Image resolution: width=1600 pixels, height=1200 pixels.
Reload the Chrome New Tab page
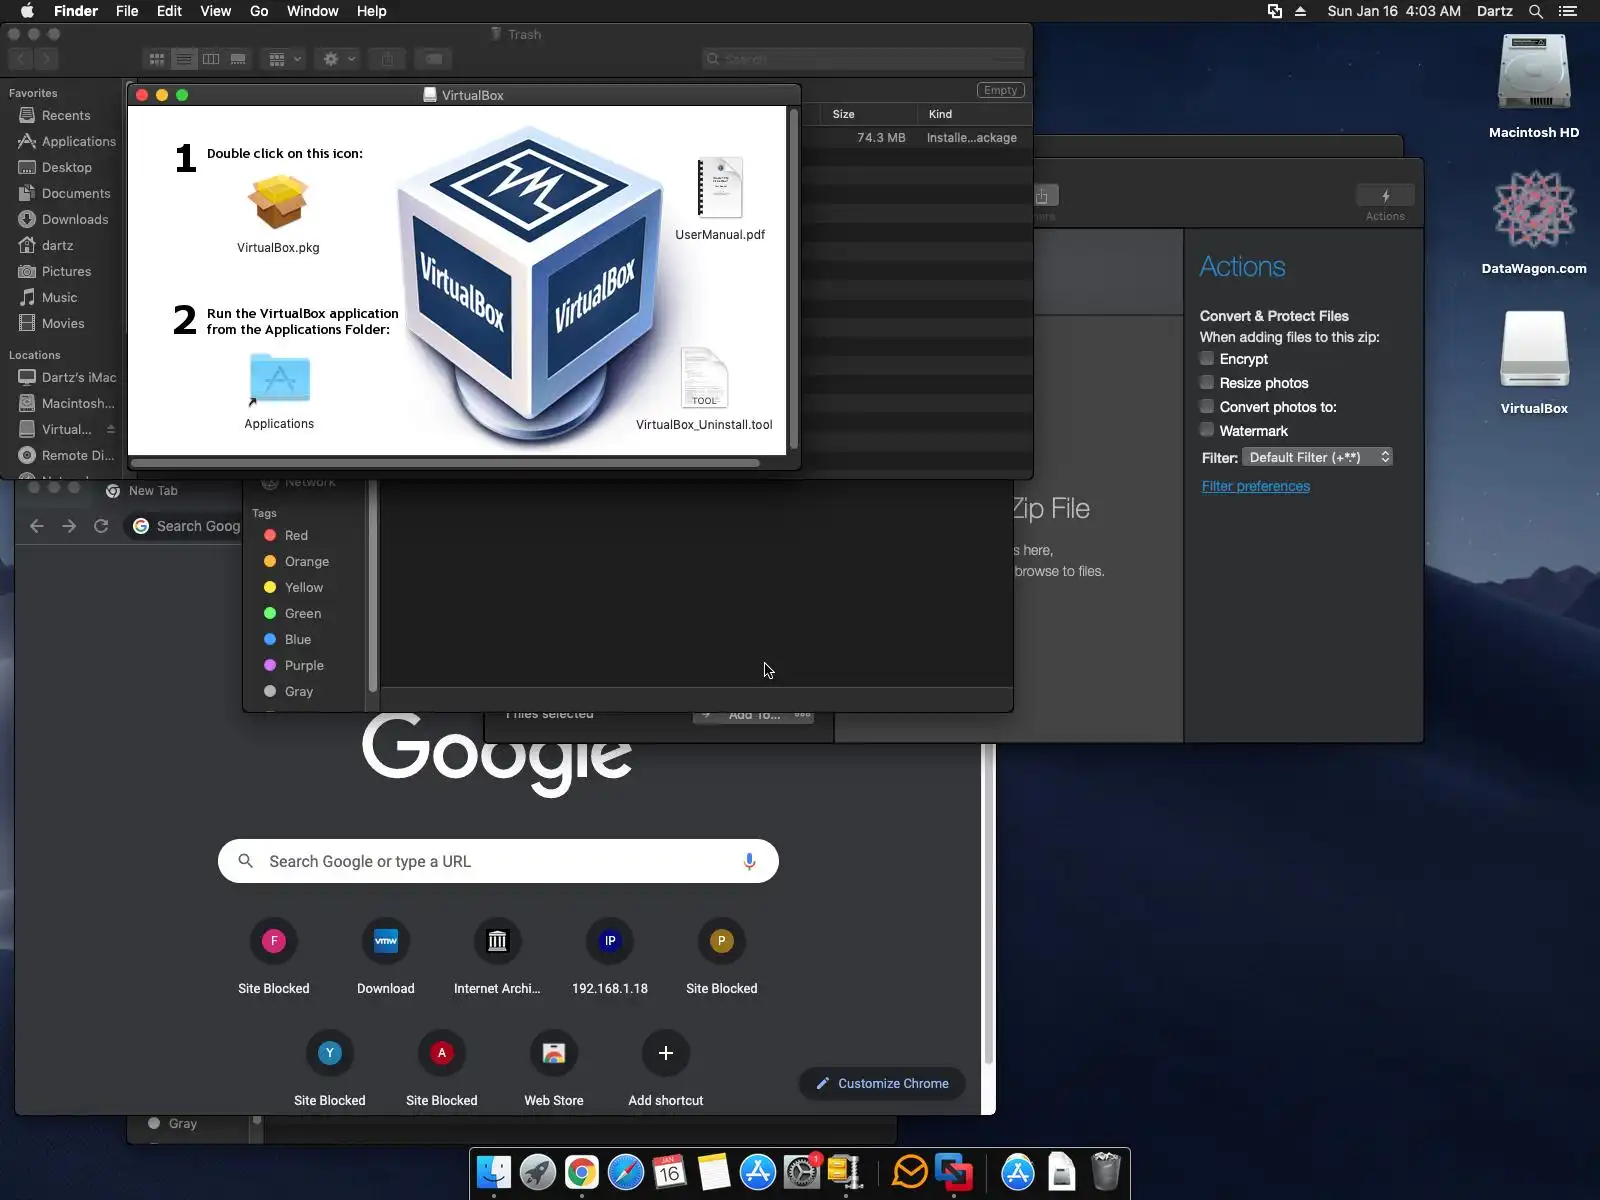coord(101,526)
